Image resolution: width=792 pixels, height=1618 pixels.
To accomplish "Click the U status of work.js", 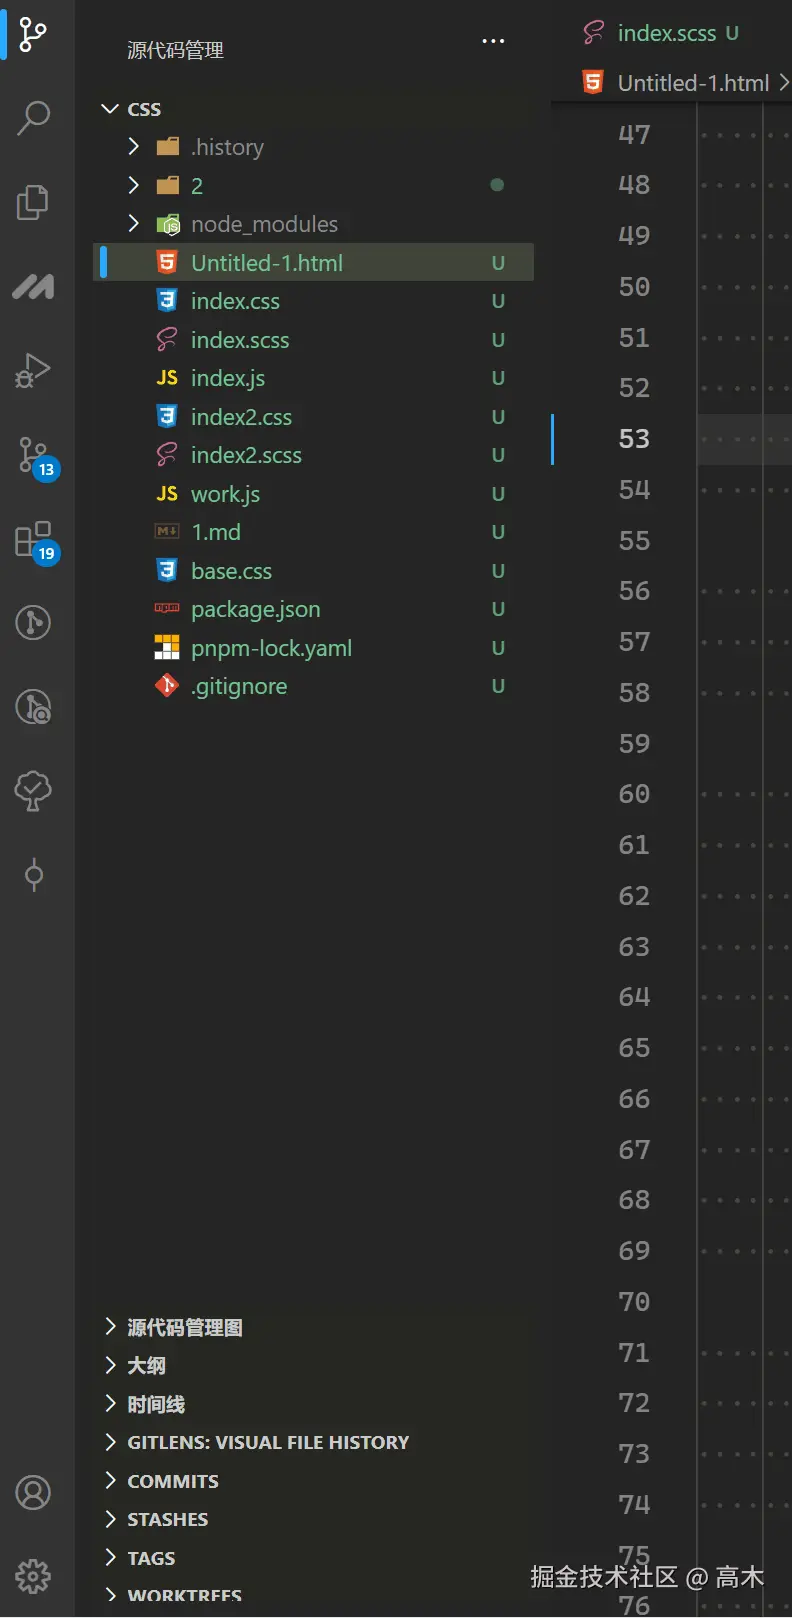I will click(x=498, y=494).
